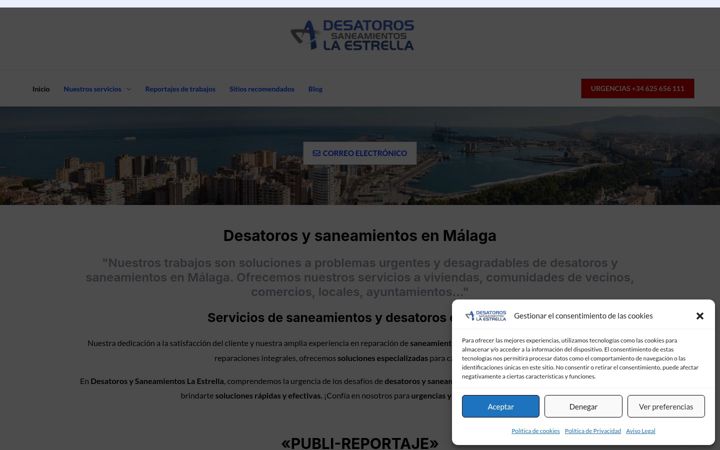Open the Política de Privacidad link

pos(593,431)
